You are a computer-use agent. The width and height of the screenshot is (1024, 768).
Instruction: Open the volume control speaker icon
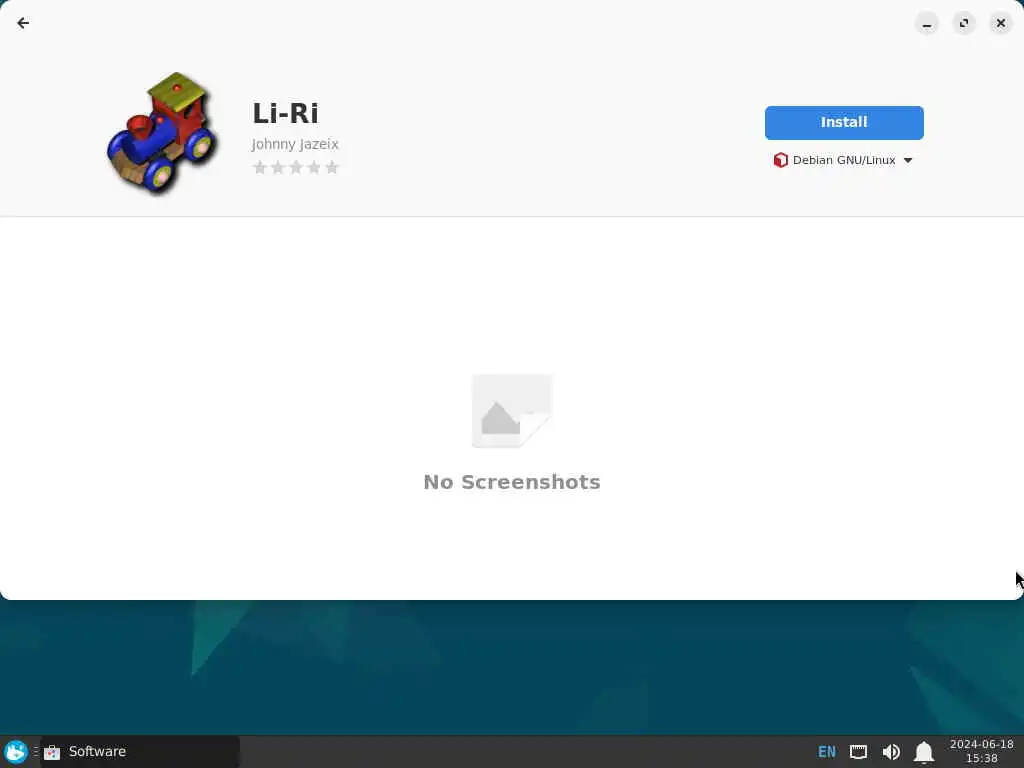point(891,752)
